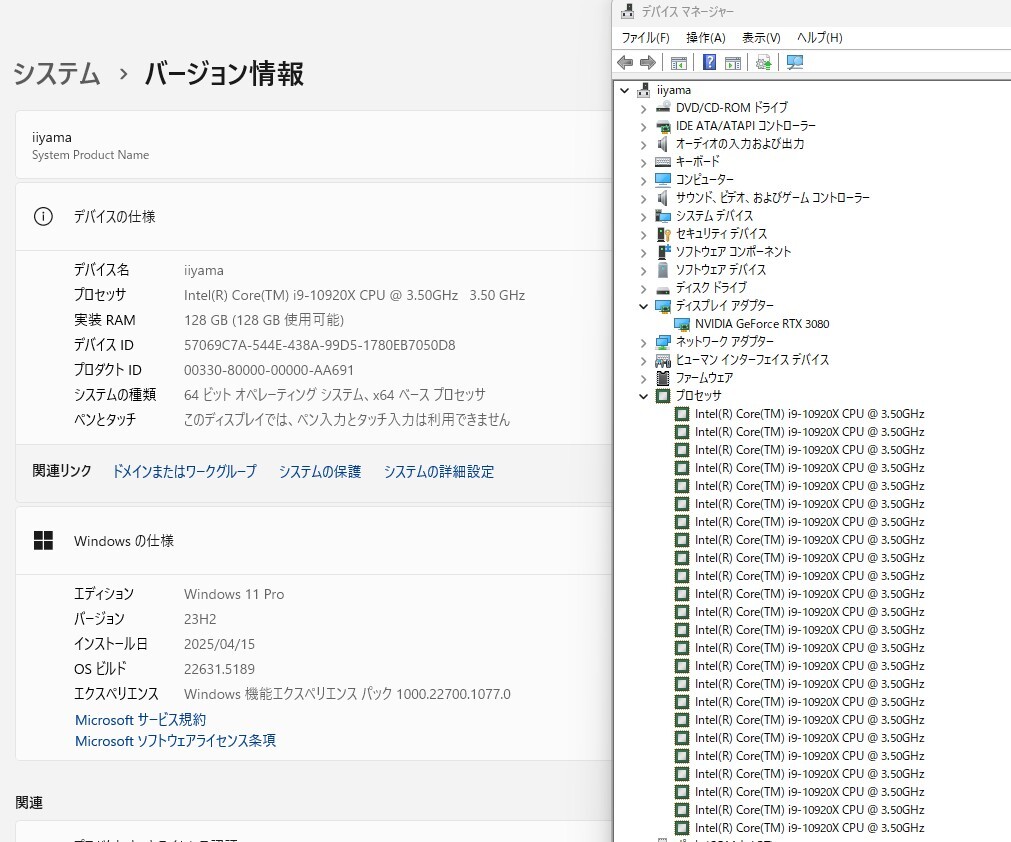Expand the サウンド、ビデオ、およびゲーム コントローラー node

[643, 199]
